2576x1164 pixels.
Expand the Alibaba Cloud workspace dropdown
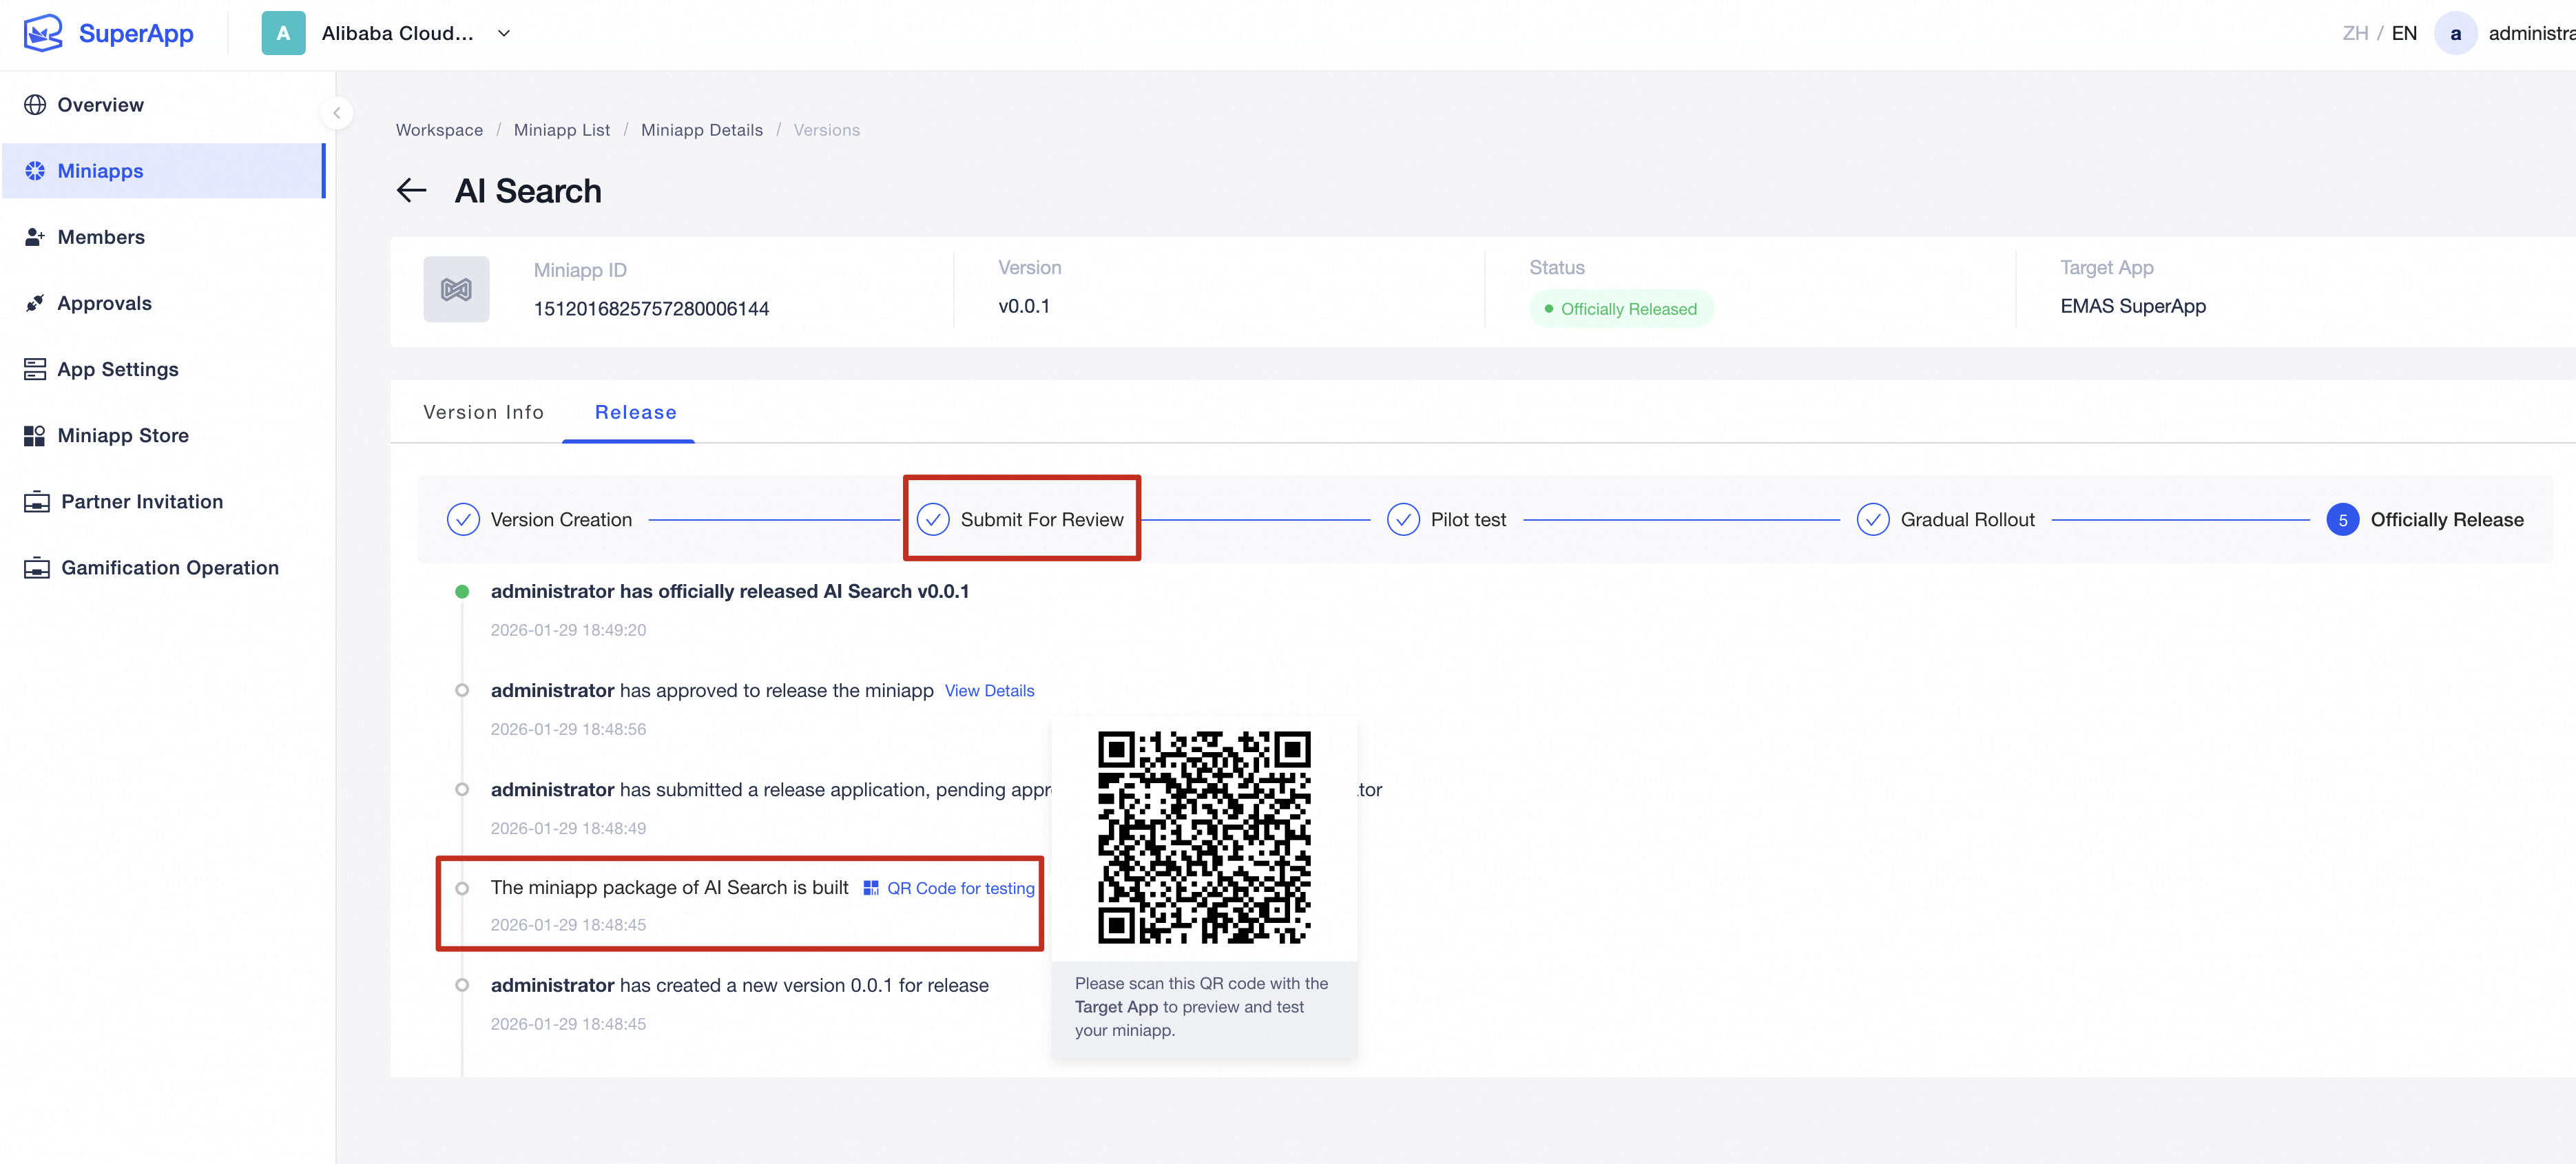click(504, 33)
